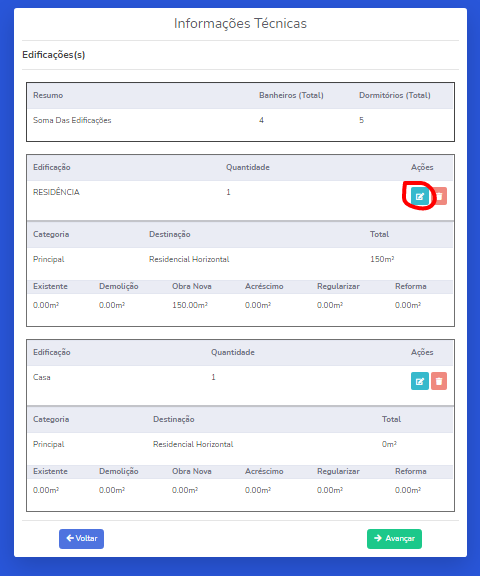Click Residencial Horizontal destination for Casa

tap(193, 444)
